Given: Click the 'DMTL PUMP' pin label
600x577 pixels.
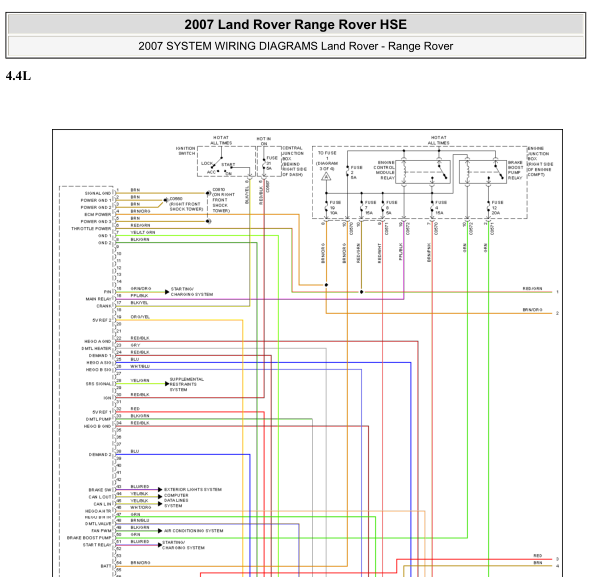Looking at the screenshot, I should coord(98,419).
